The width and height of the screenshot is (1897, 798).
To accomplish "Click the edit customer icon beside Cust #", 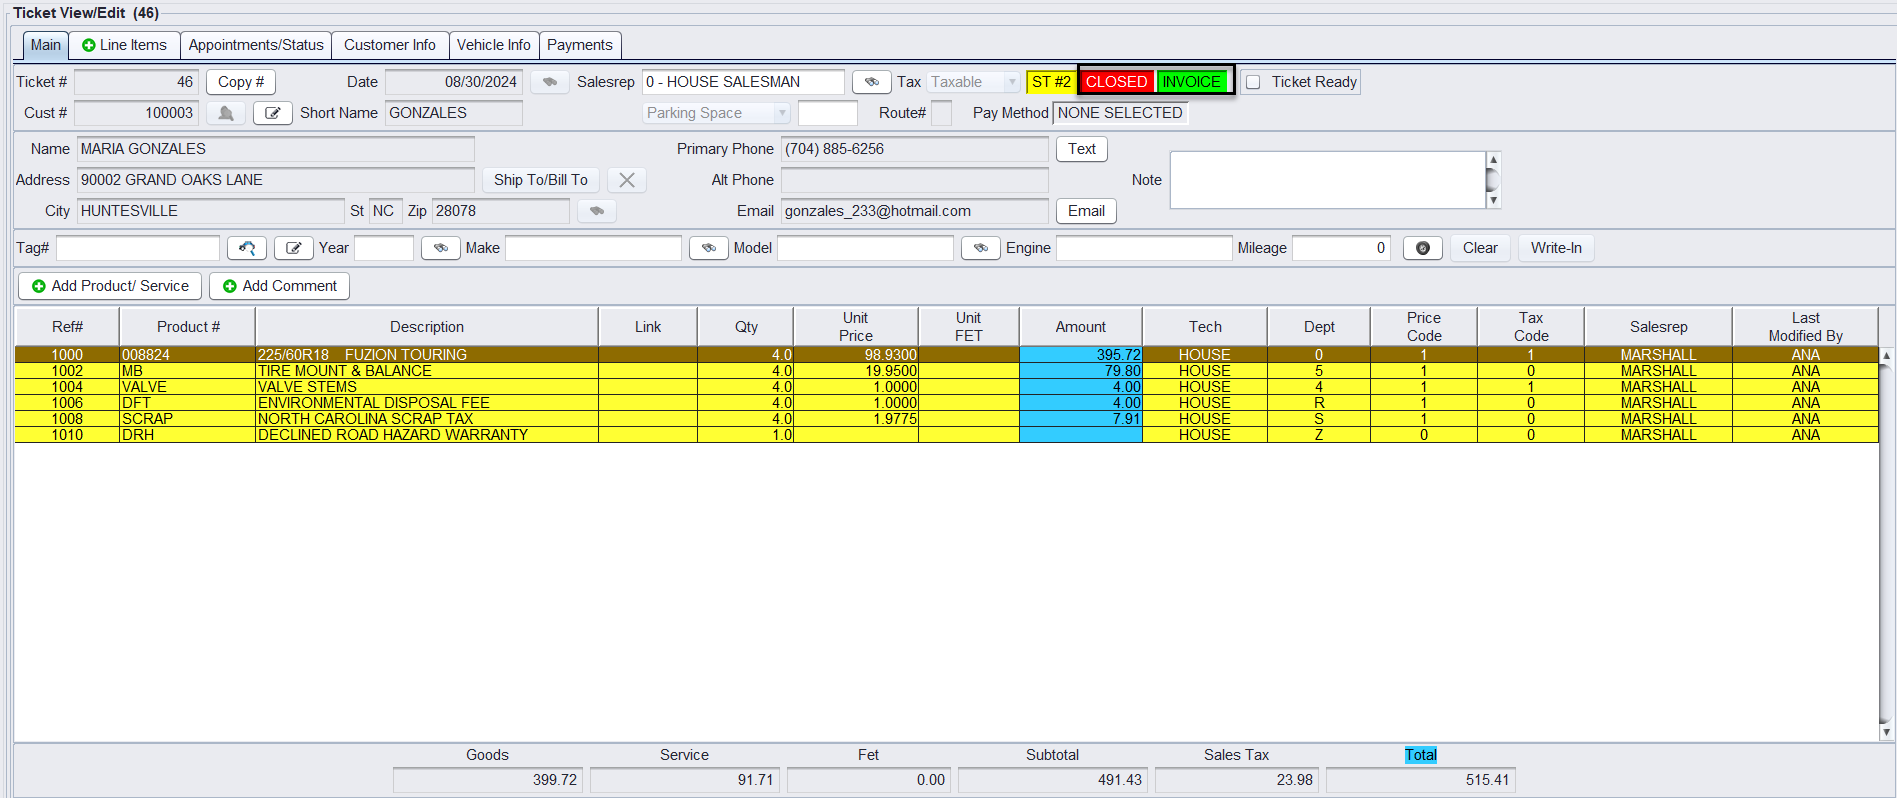I will click(x=272, y=113).
